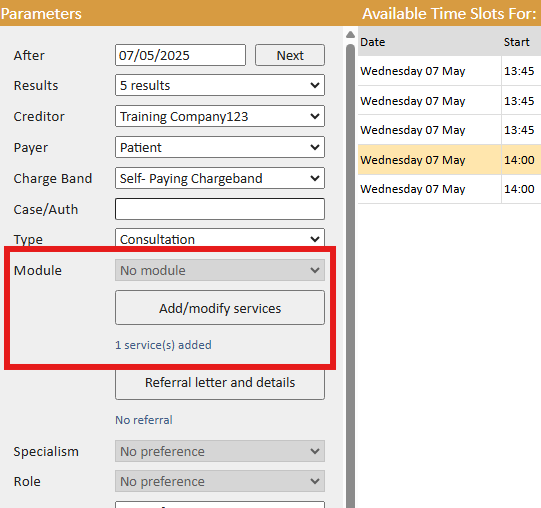Open Referral letter and details
Image resolution: width=541 pixels, height=508 pixels.
220,383
